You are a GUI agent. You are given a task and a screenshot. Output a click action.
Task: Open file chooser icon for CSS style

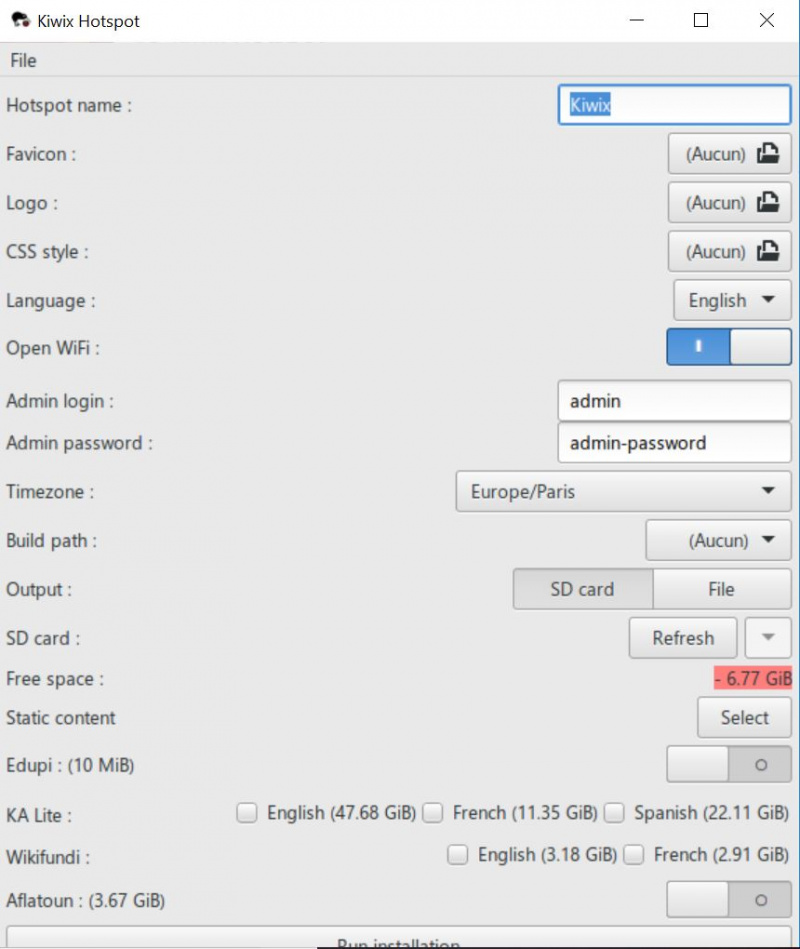[x=768, y=251]
